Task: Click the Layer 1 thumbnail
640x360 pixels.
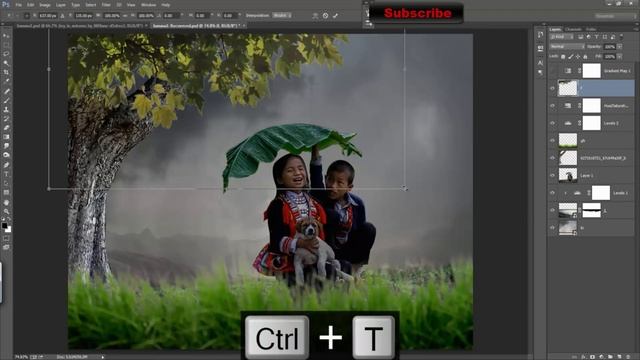Action: [568, 176]
